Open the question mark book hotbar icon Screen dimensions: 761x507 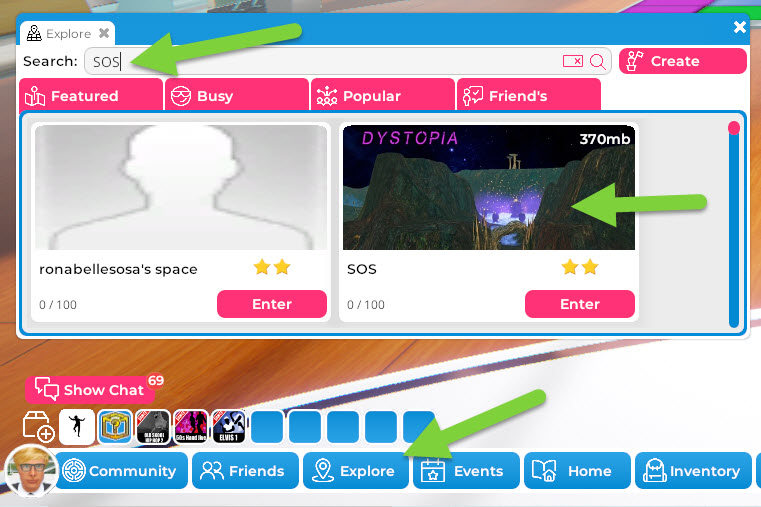pyautogui.click(x=115, y=427)
